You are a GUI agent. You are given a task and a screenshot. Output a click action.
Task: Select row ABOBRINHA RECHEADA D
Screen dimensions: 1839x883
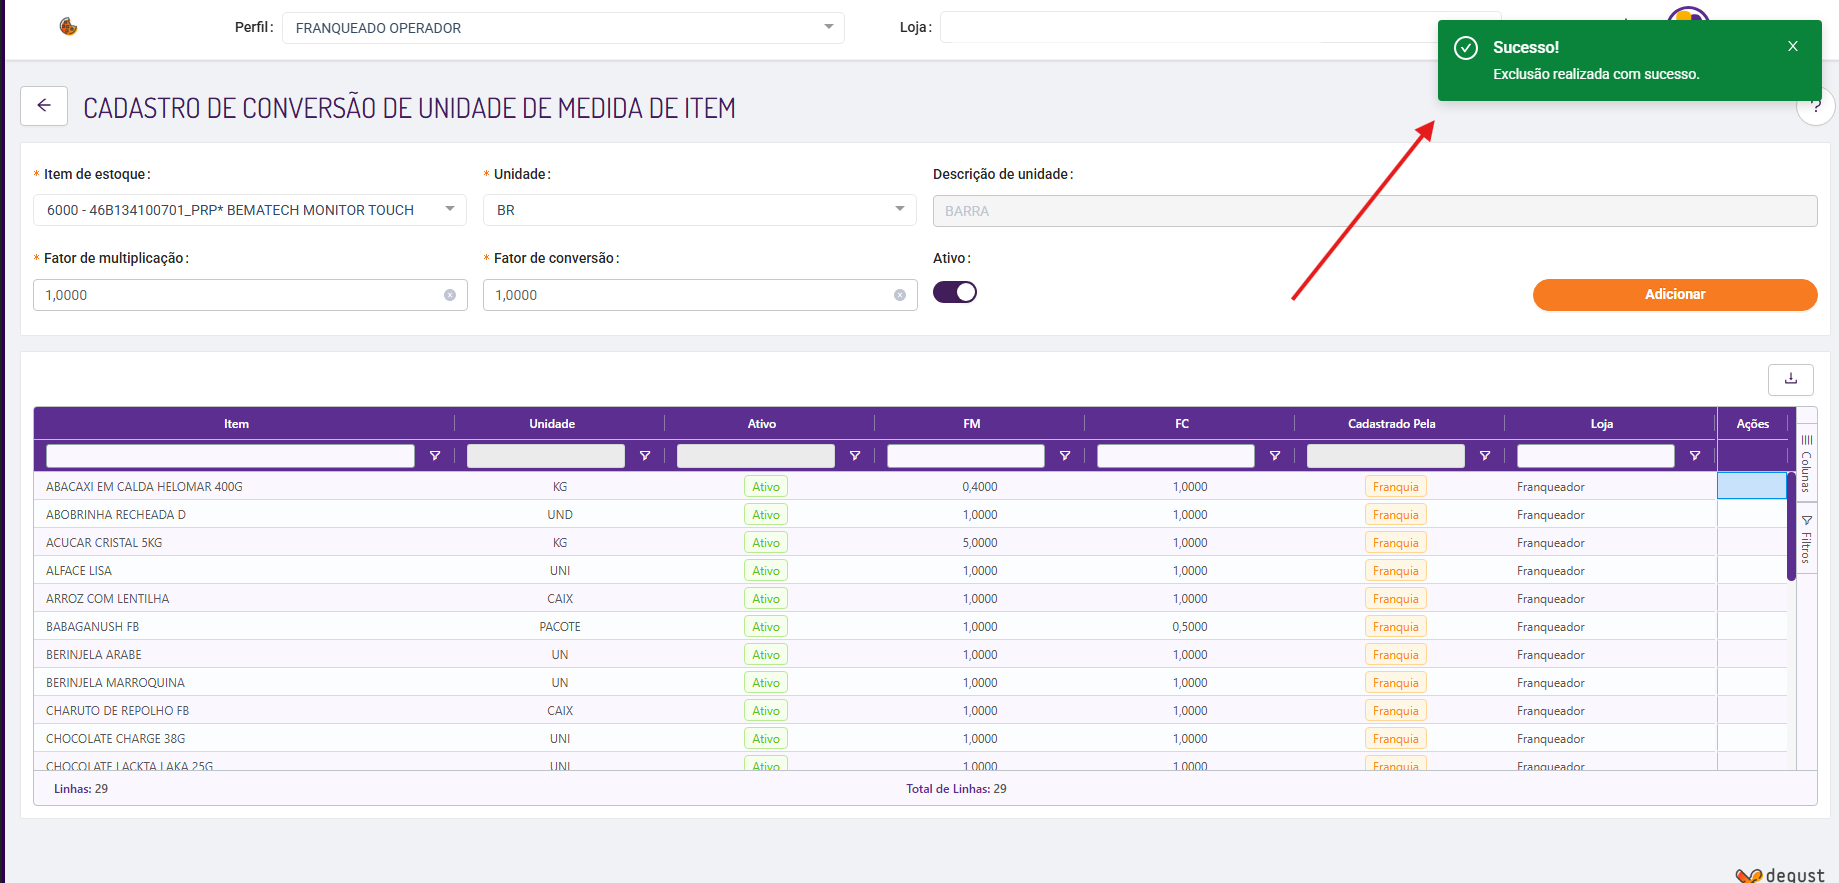(x=910, y=515)
